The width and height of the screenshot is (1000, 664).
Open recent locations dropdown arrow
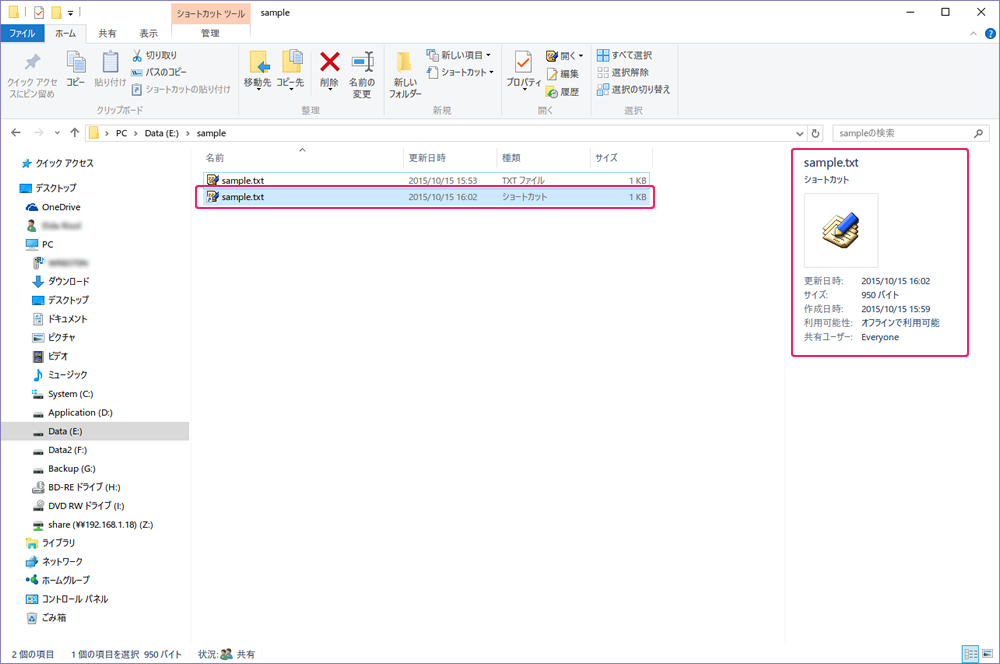57,133
